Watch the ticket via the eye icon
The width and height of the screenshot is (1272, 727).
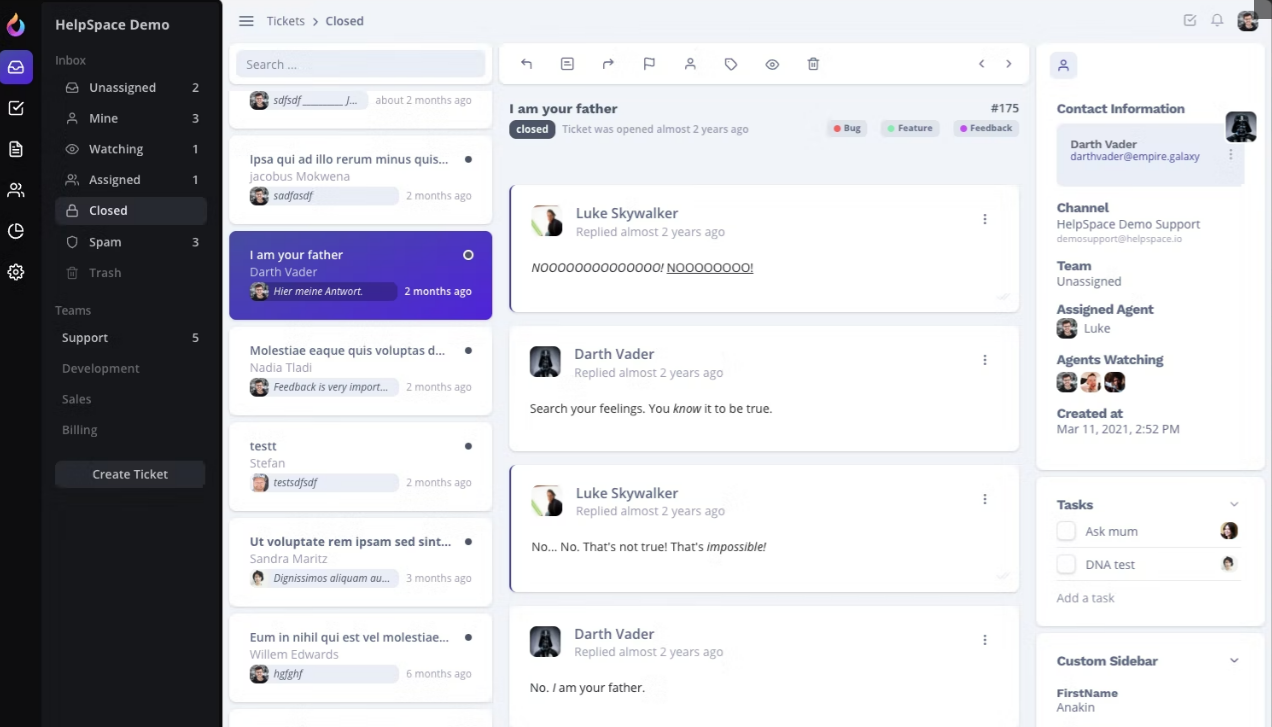(x=772, y=63)
